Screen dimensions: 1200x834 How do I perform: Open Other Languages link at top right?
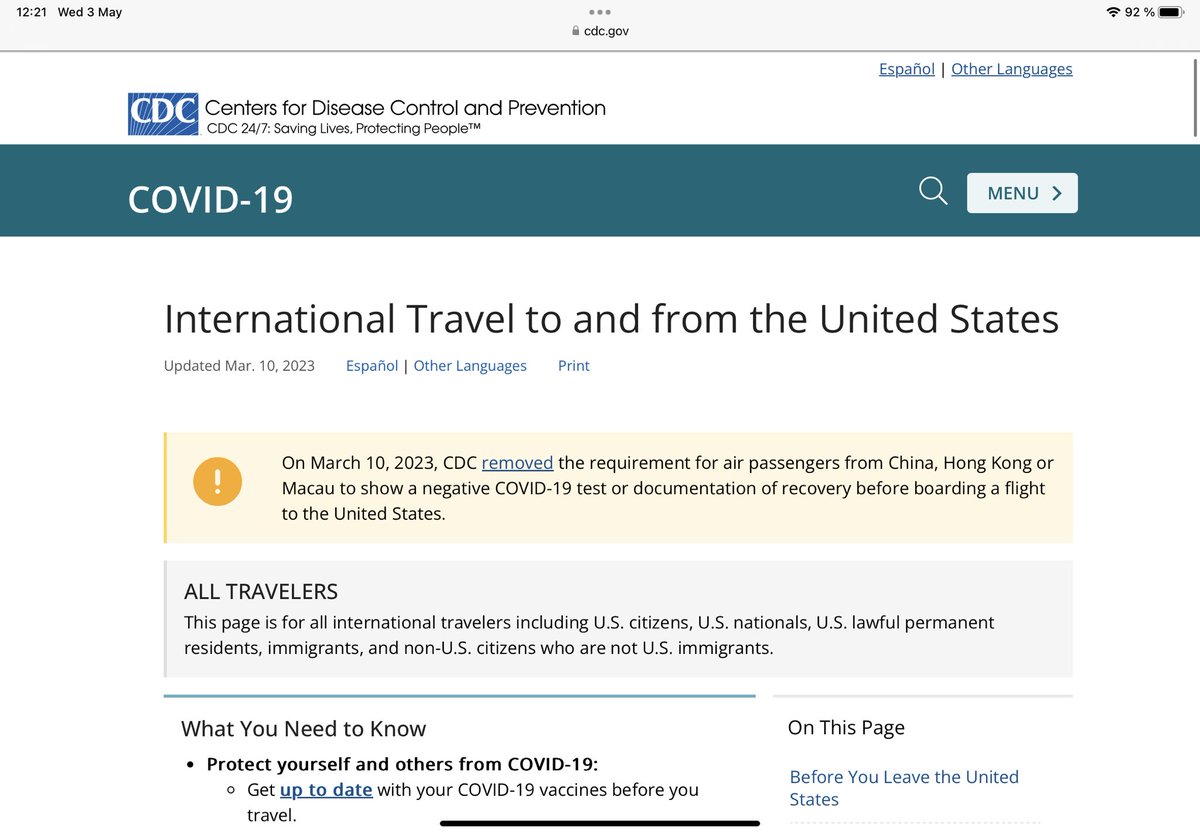(x=1012, y=69)
